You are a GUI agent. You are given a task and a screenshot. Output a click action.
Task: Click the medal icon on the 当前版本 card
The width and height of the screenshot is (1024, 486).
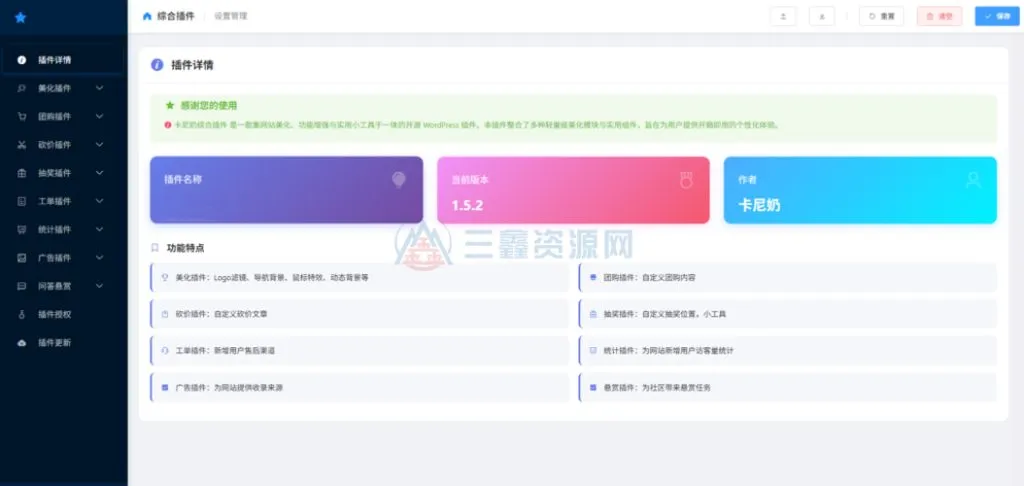tap(686, 180)
